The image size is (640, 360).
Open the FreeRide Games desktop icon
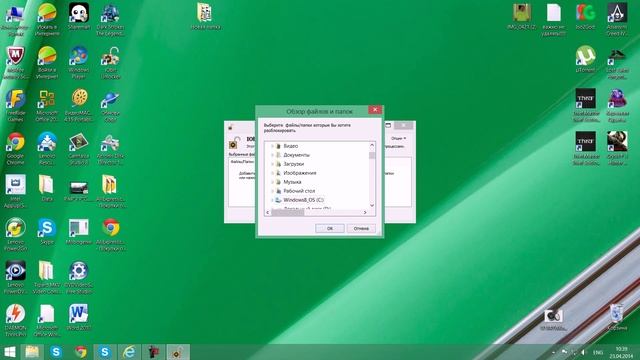pyautogui.click(x=16, y=106)
